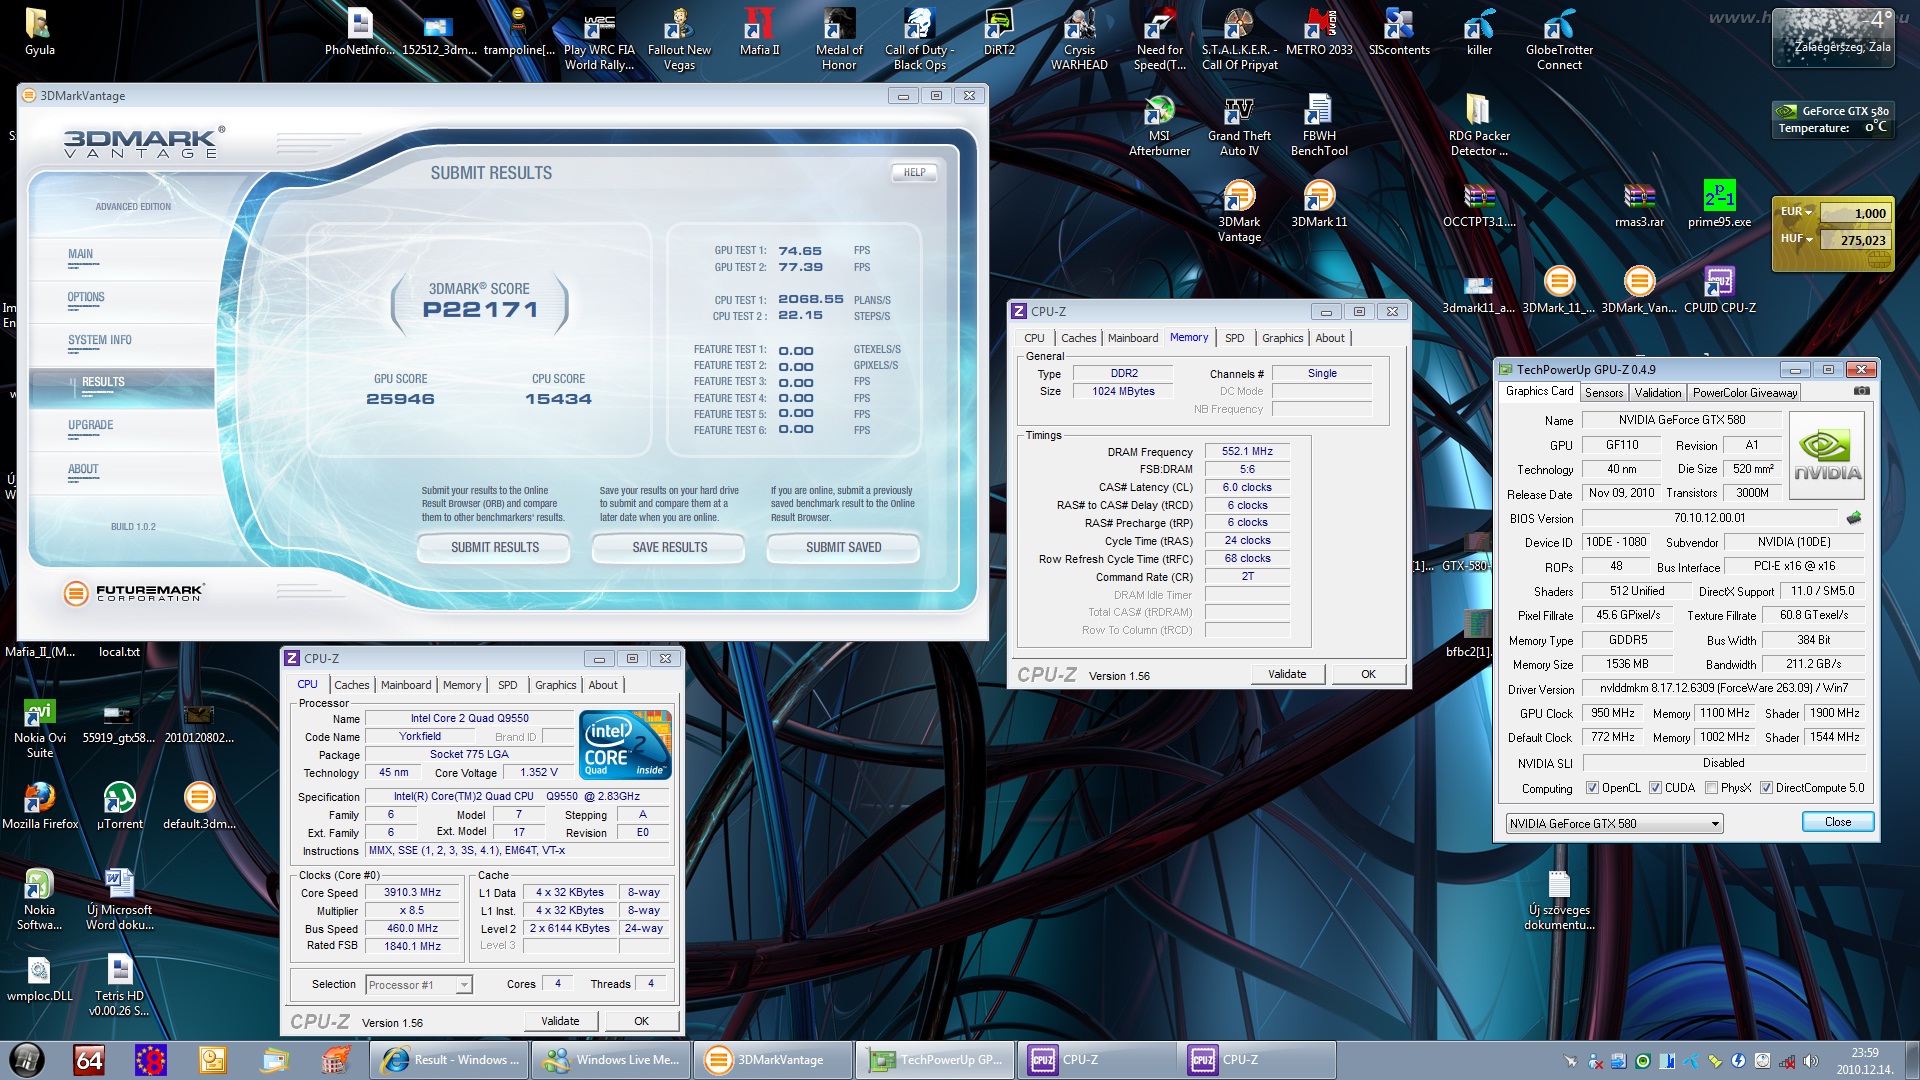Screen dimensions: 1920x1080
Task: Click the BIOS version save icon
Action: [x=1853, y=518]
